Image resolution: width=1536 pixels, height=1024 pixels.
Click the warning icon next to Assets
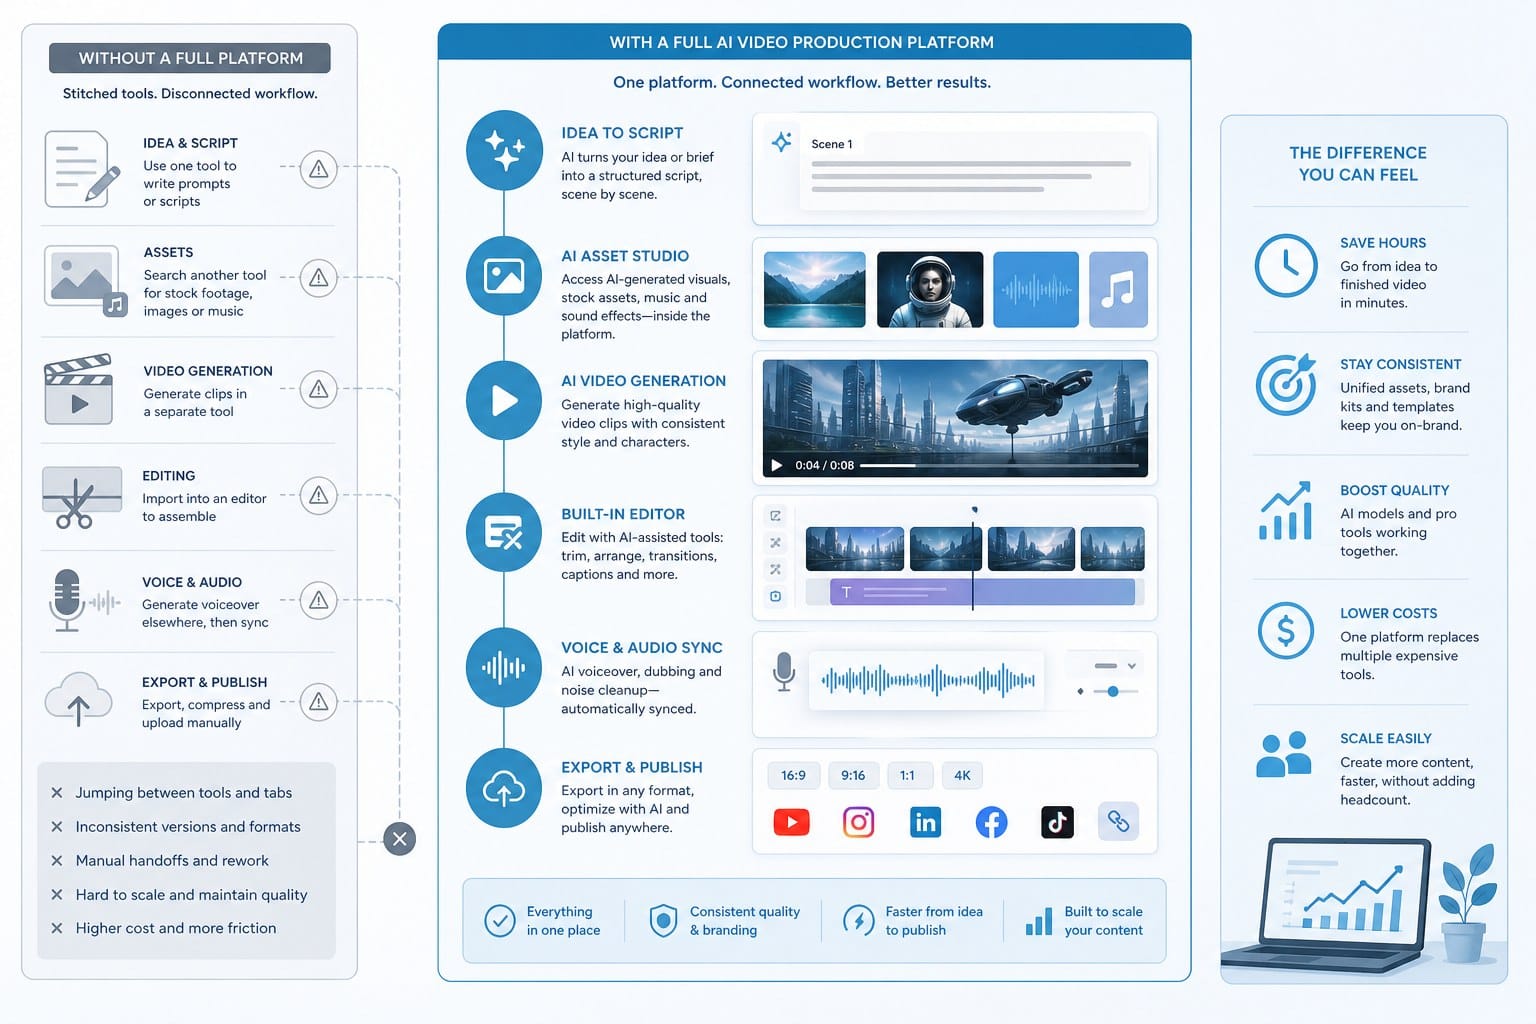319,277
